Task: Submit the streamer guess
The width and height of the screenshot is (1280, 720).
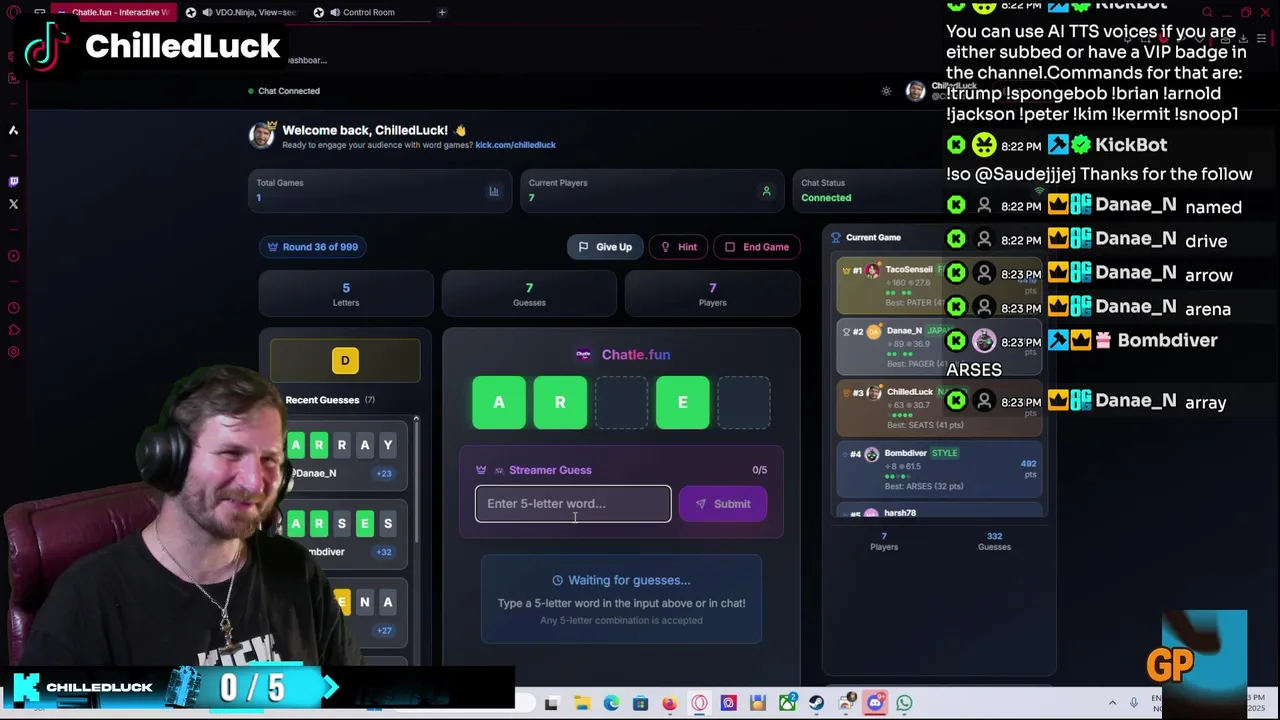Action: pos(722,504)
